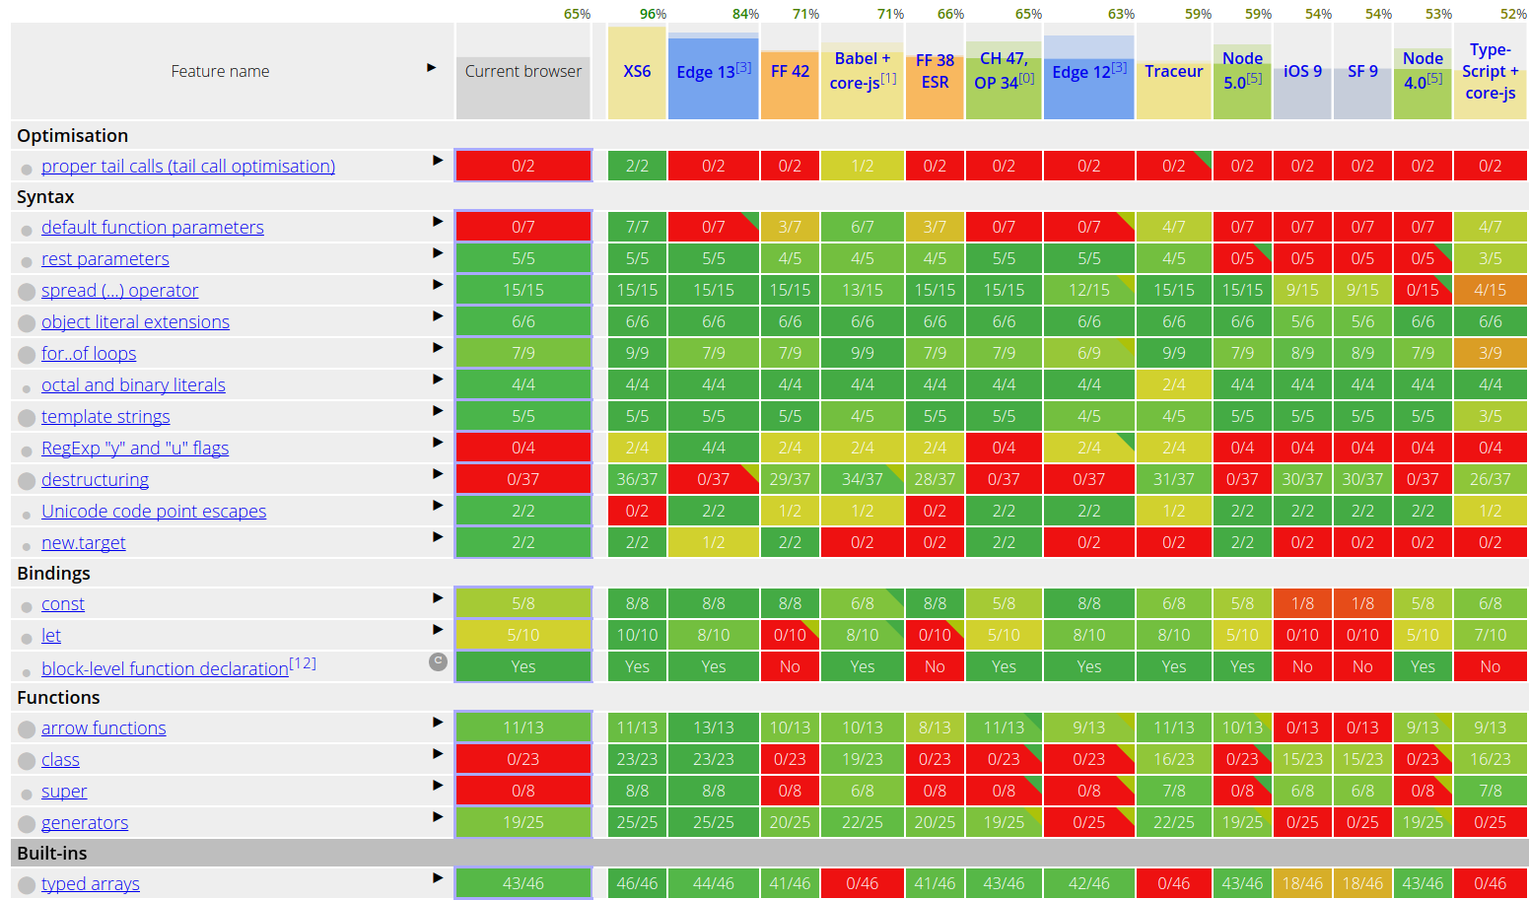Click the Traceur 31/37 destructuring cell
Viewport: 1529px width, 900px height.
tap(1174, 479)
